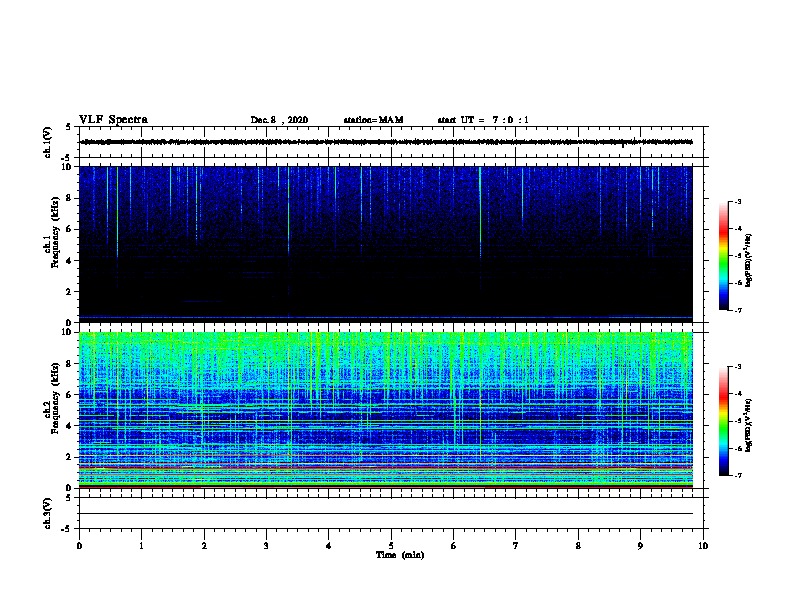The height and width of the screenshot is (612, 792).
Task: Click the ch.2 "Frequency (kHz)" axis label
Action: click(56, 398)
